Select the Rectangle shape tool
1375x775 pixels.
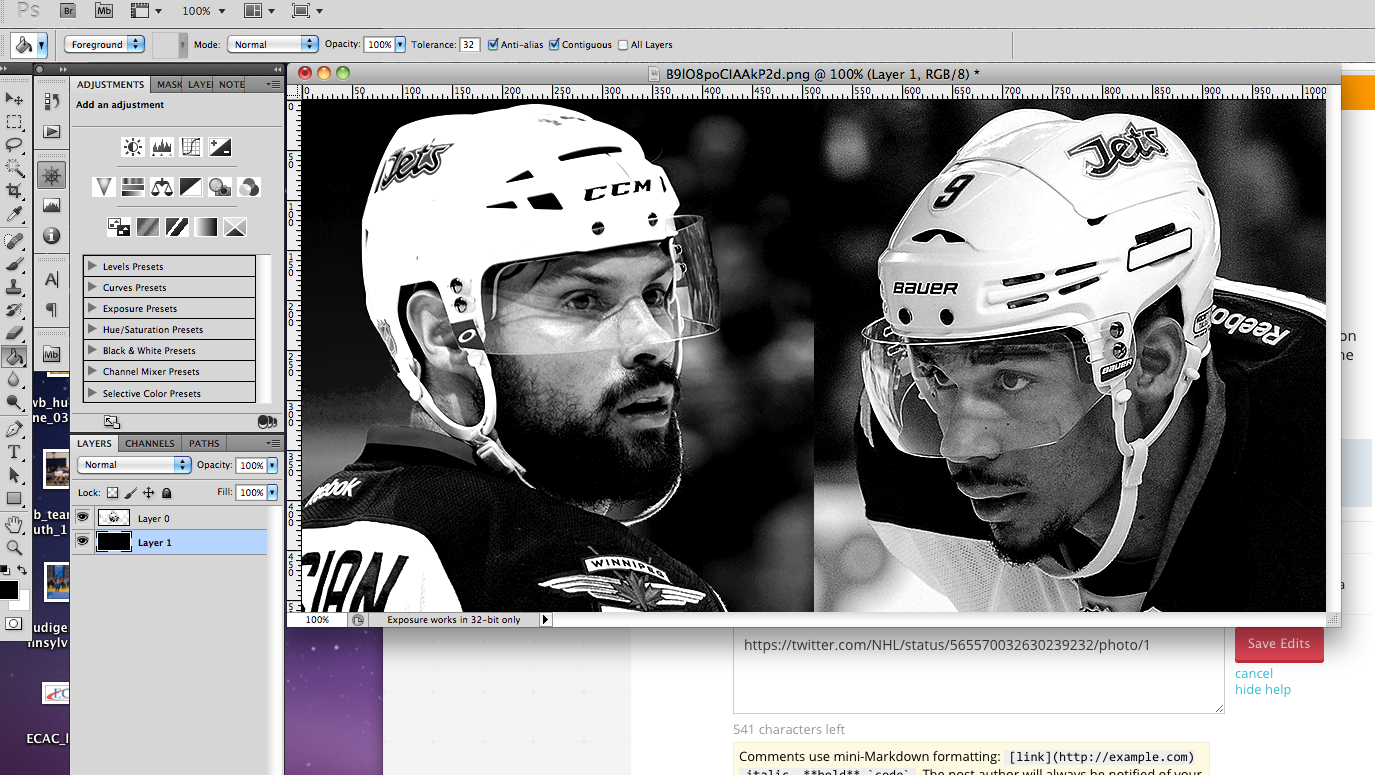[14, 498]
